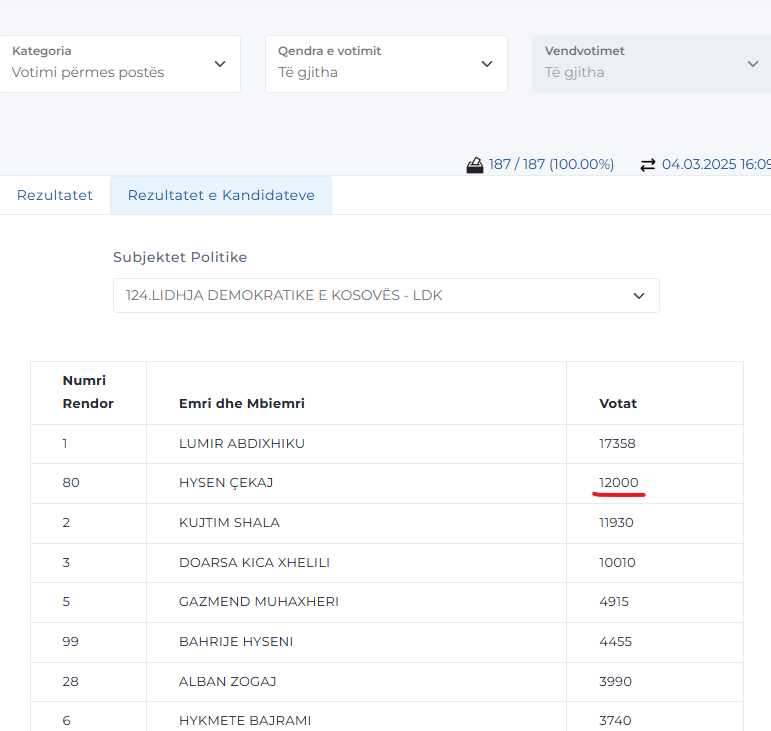Click order number 99 in table
Viewport: 771px width, 731px height.
71,642
